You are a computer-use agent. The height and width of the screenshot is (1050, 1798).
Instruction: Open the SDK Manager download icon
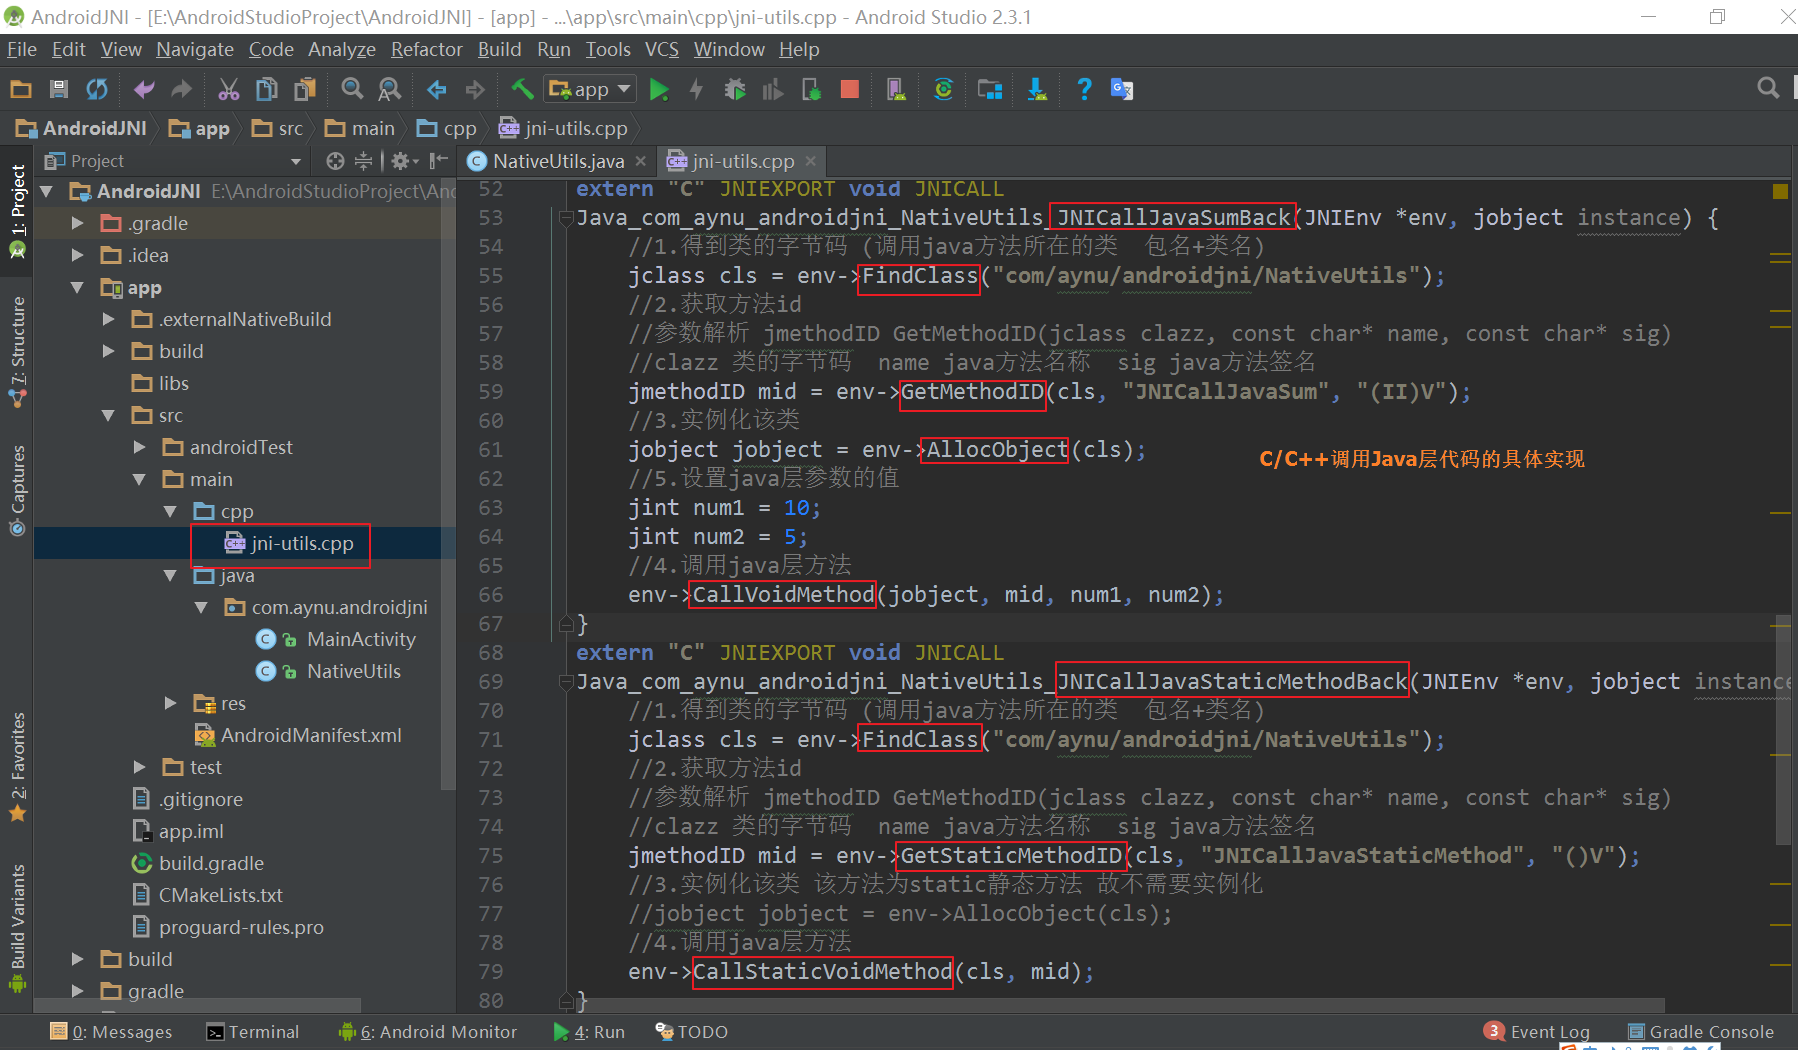click(x=1037, y=90)
